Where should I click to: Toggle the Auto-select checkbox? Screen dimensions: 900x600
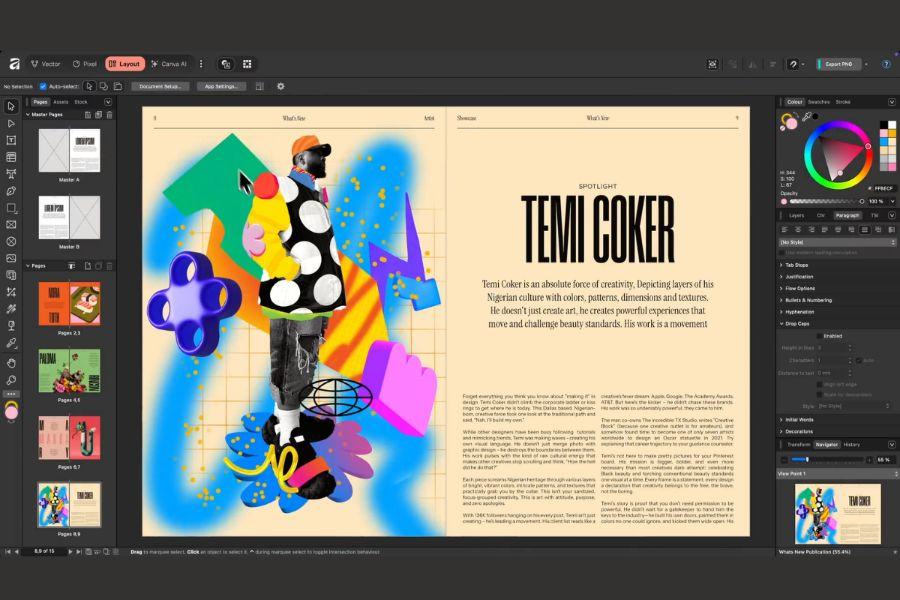(x=43, y=87)
